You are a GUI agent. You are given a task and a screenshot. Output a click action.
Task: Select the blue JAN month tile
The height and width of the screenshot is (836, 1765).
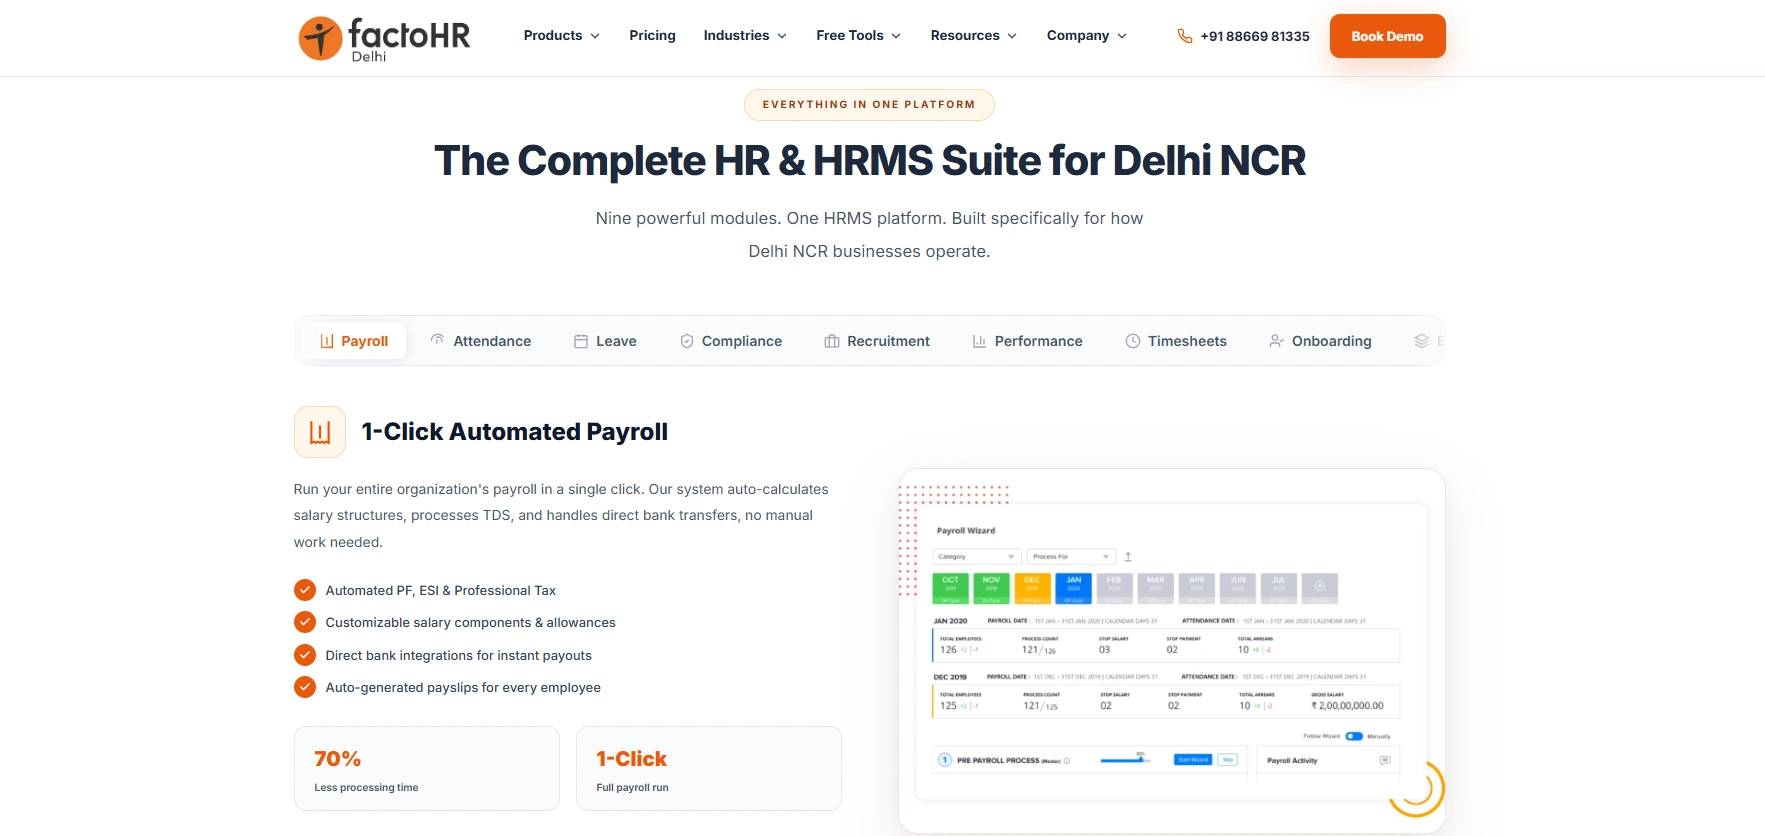(x=1073, y=587)
